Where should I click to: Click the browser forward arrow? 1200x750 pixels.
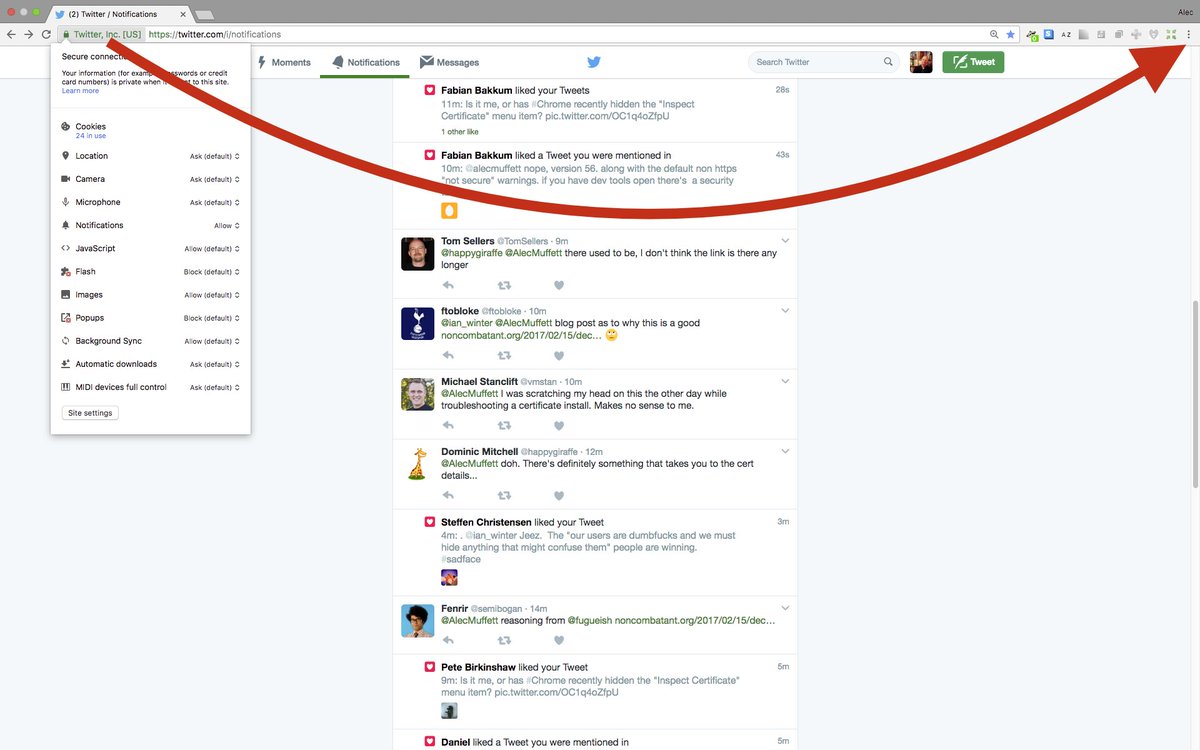click(28, 34)
